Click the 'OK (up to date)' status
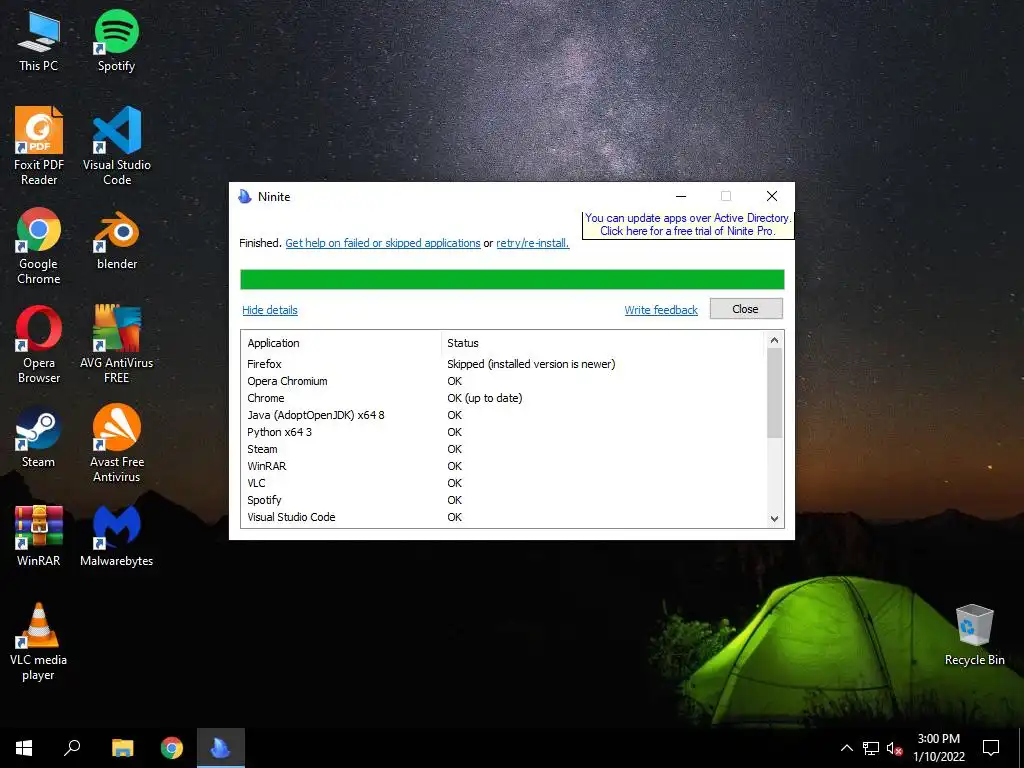This screenshot has width=1024, height=768. 485,398
